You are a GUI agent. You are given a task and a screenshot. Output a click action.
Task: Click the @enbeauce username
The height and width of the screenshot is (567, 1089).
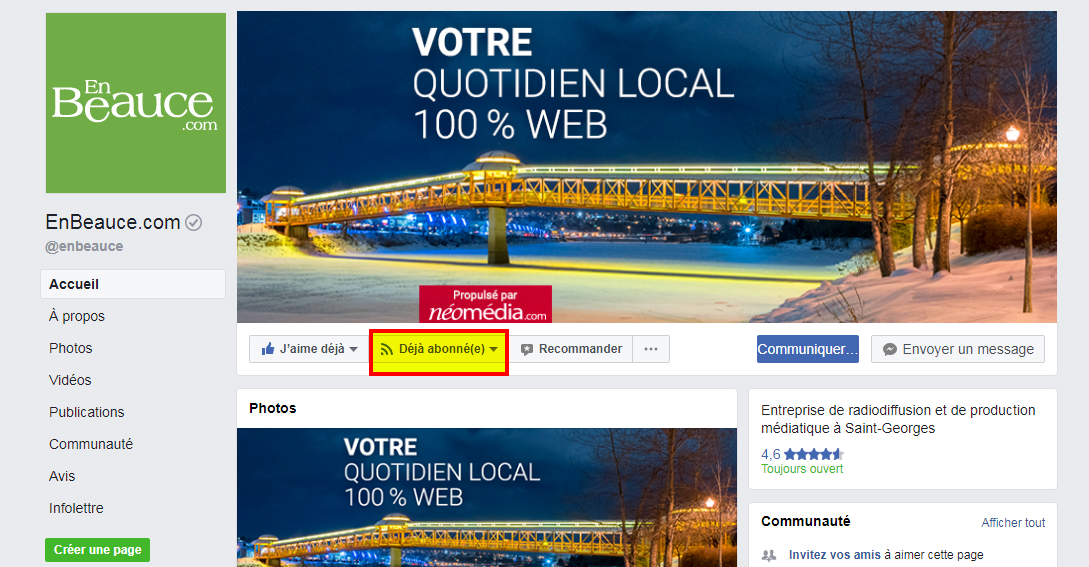coord(84,246)
